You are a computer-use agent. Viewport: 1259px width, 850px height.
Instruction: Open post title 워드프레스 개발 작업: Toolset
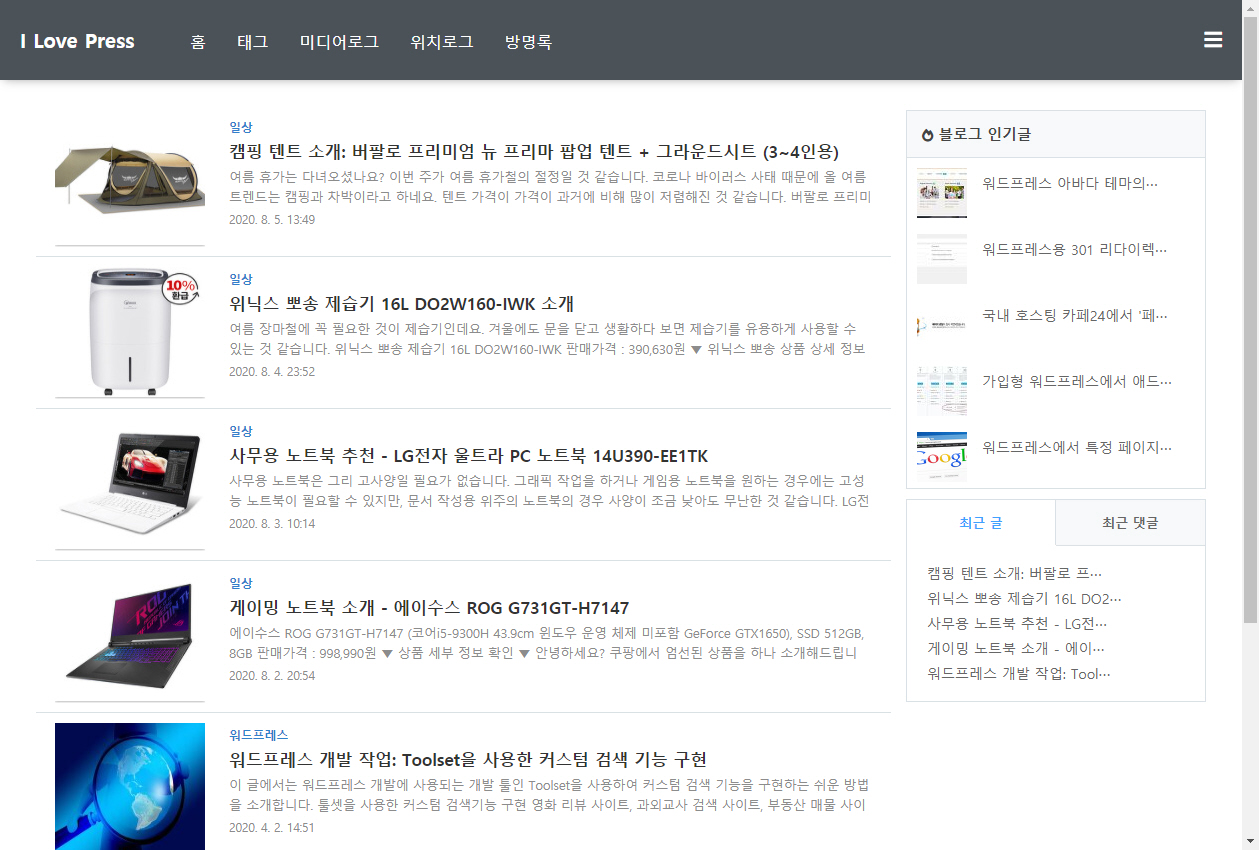point(468,759)
